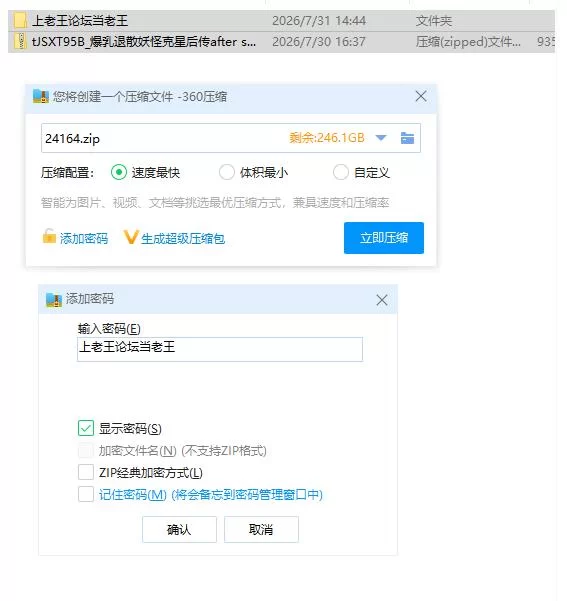The image size is (567, 601).
Task: Click the date 2026/7/31 14:44 cell
Action: click(x=319, y=21)
